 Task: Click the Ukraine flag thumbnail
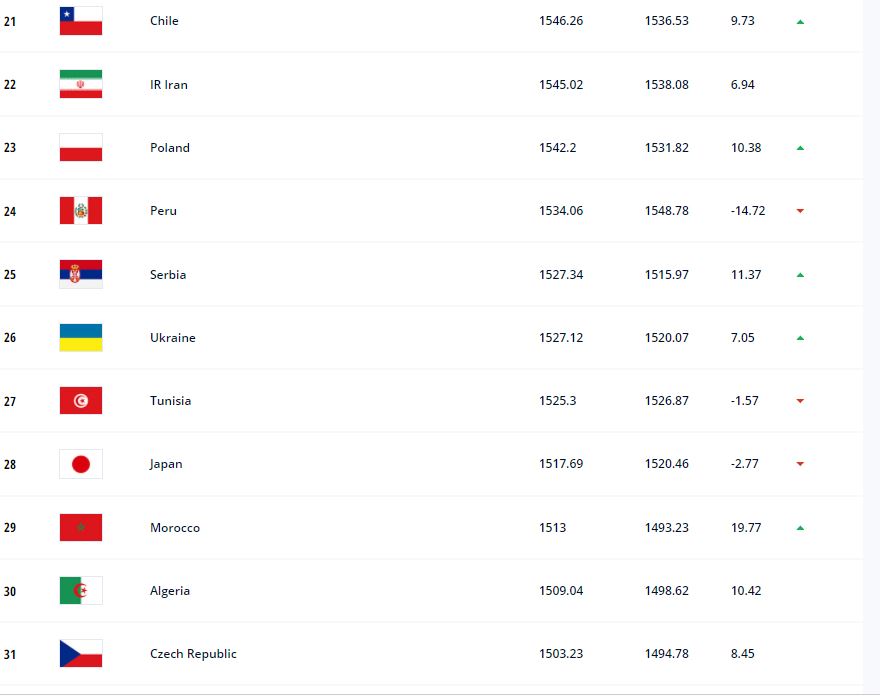[81, 337]
